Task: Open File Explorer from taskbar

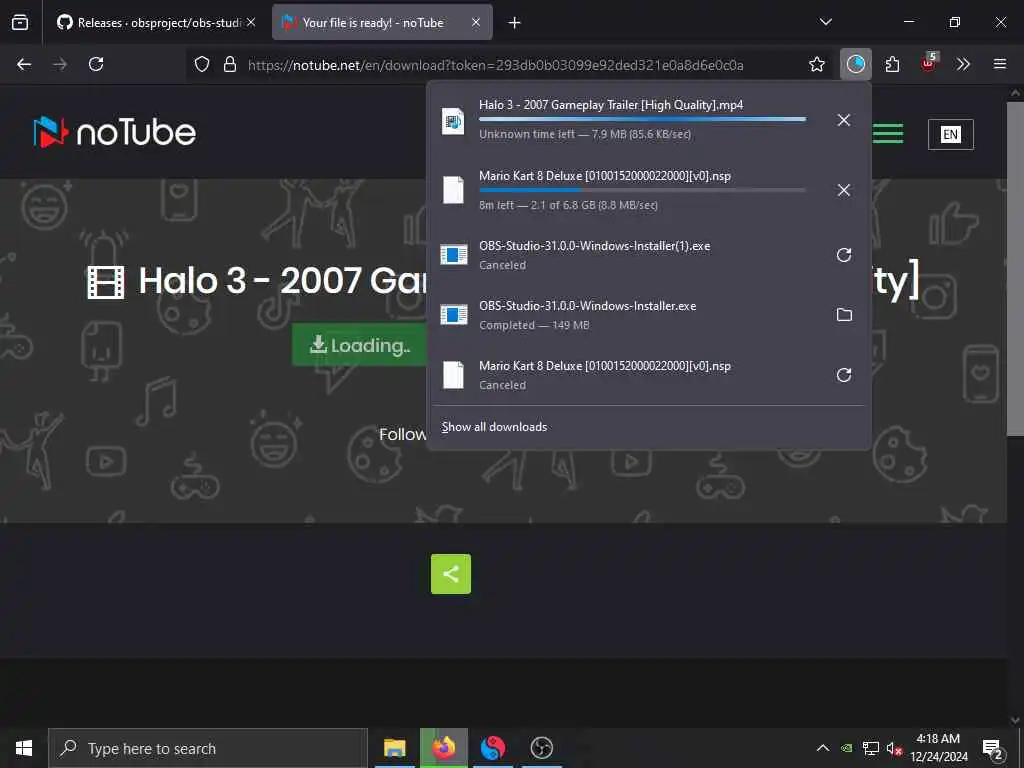Action: [394, 748]
